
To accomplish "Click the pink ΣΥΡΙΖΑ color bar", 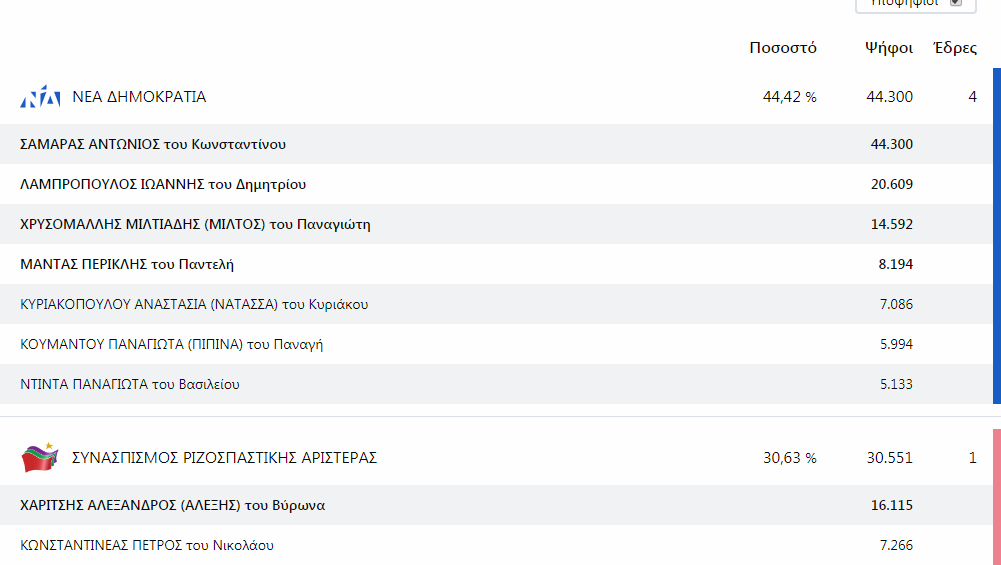I will [x=997, y=497].
